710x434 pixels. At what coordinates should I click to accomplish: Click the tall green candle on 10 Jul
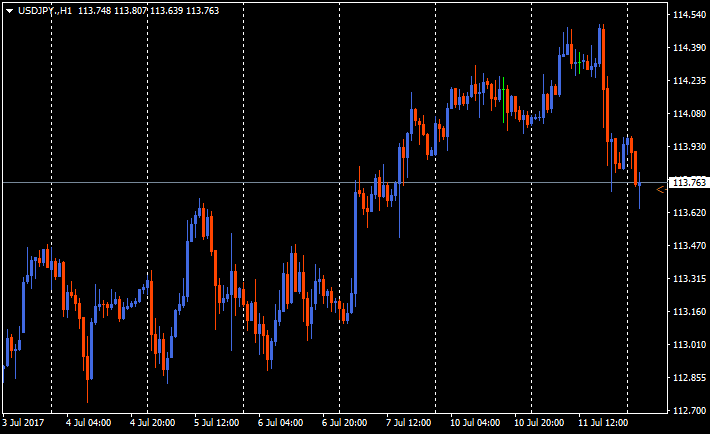click(504, 100)
